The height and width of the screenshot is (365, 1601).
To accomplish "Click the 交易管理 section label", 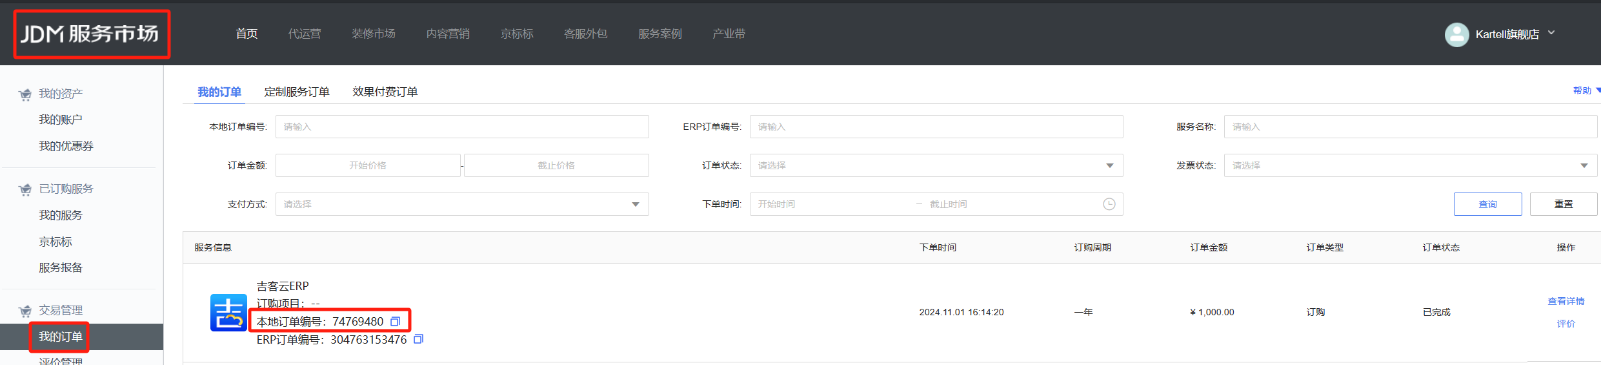I will tap(60, 311).
